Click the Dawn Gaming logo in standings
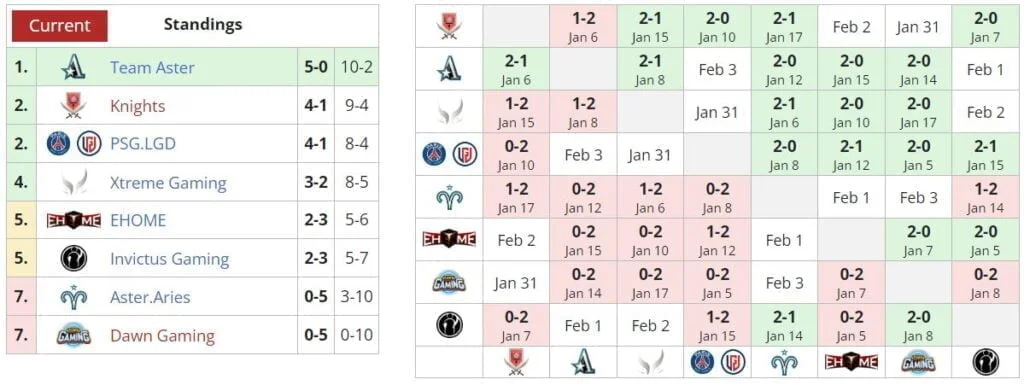The image size is (1024, 385). [x=74, y=335]
